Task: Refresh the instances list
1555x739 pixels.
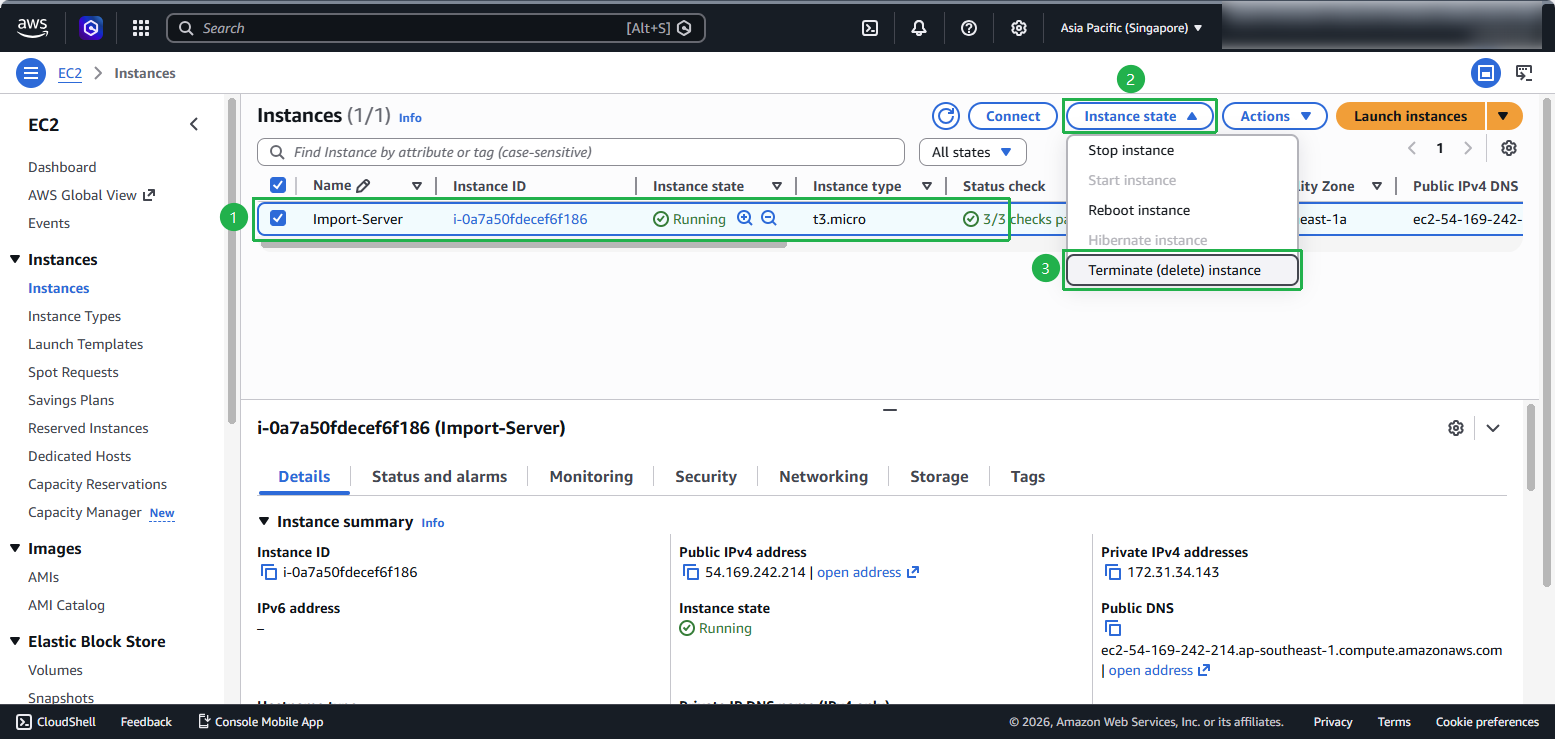Action: [x=945, y=116]
